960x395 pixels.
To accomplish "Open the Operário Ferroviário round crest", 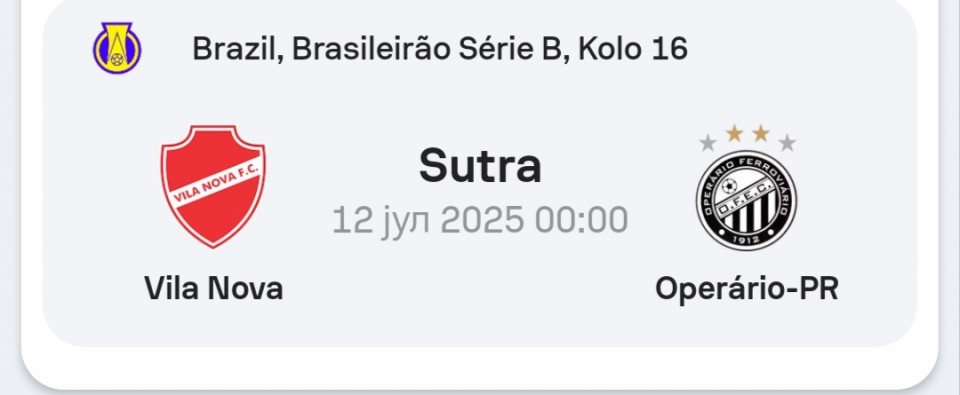I will click(746, 200).
